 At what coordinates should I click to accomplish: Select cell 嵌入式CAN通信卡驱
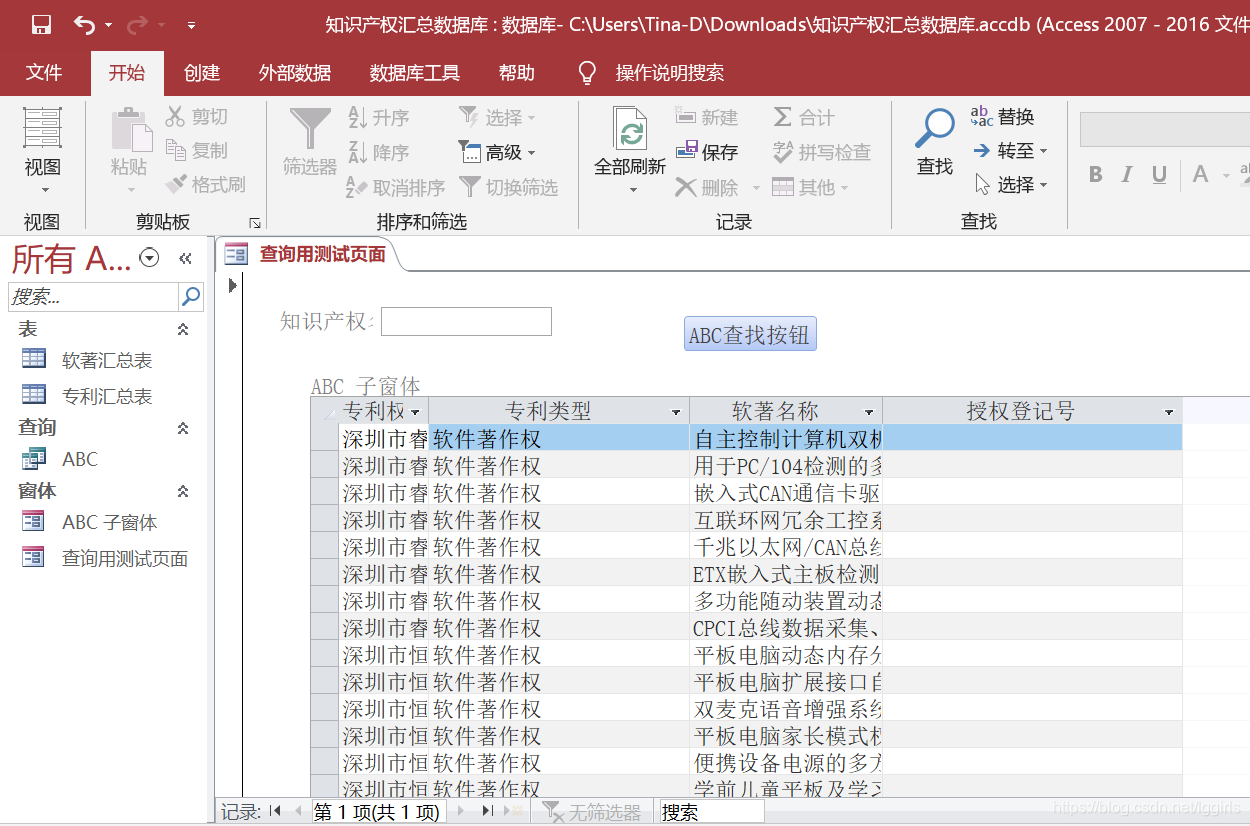(787, 493)
